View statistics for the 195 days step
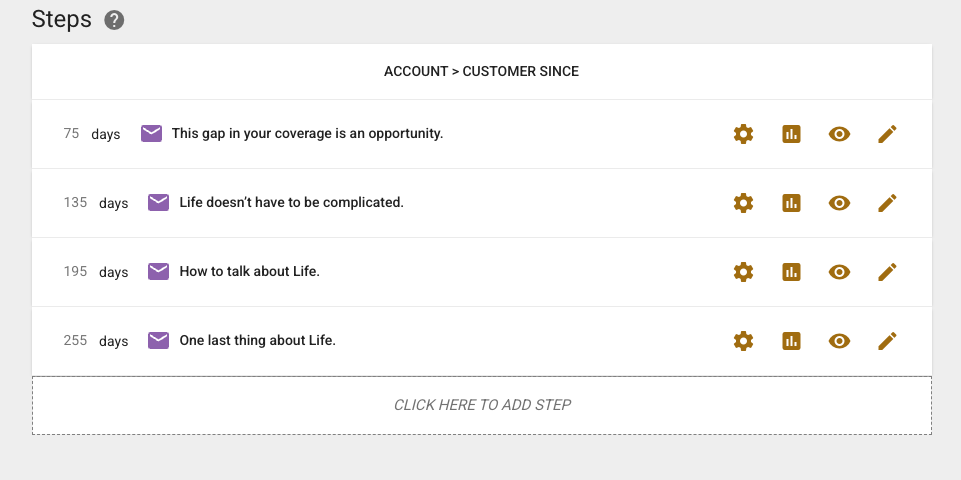 pos(791,272)
